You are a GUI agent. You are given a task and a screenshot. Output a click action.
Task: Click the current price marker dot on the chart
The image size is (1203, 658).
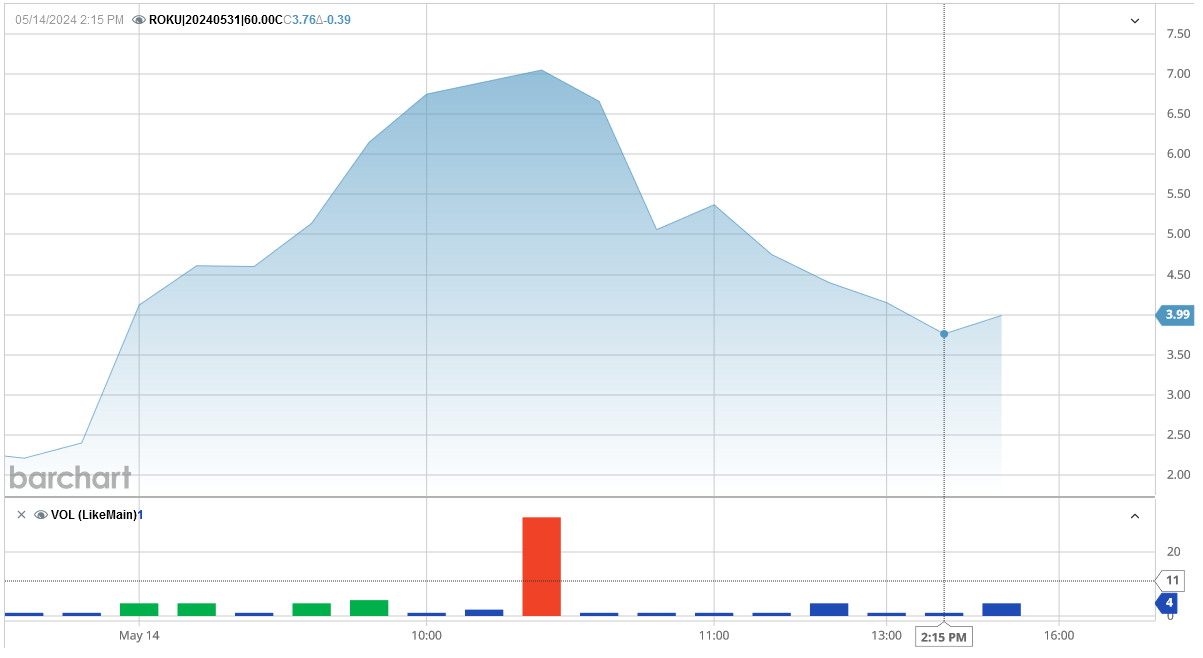[943, 335]
